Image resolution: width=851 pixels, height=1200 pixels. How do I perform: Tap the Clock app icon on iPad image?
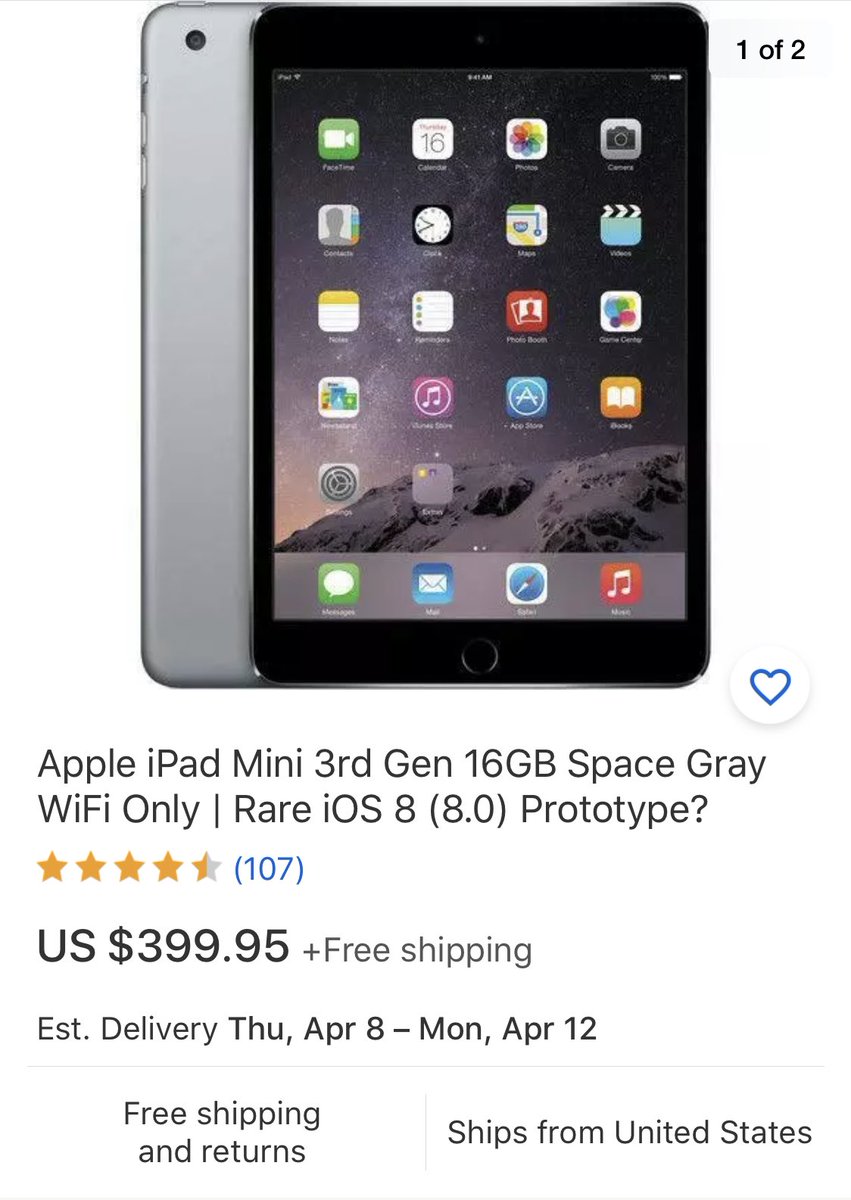pos(432,225)
